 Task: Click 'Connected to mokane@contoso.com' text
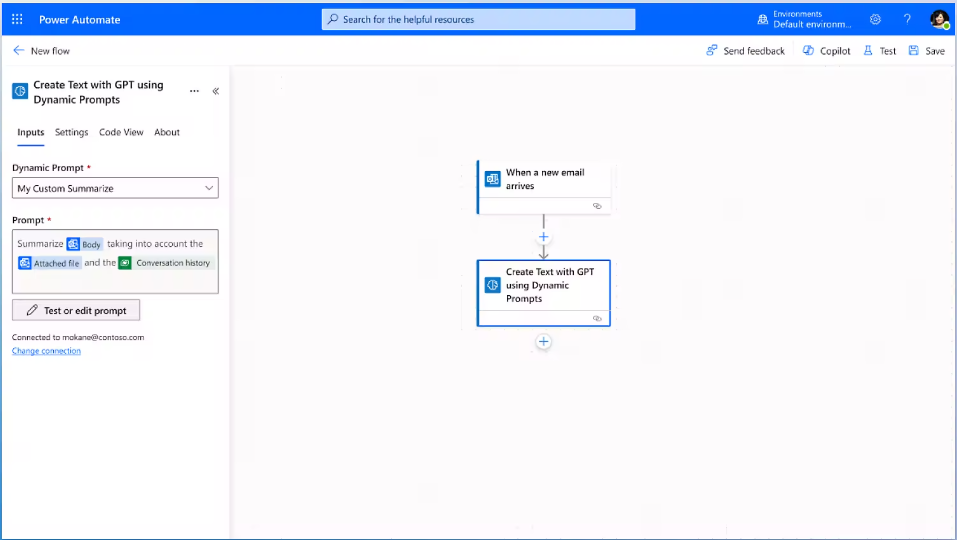tap(78, 337)
